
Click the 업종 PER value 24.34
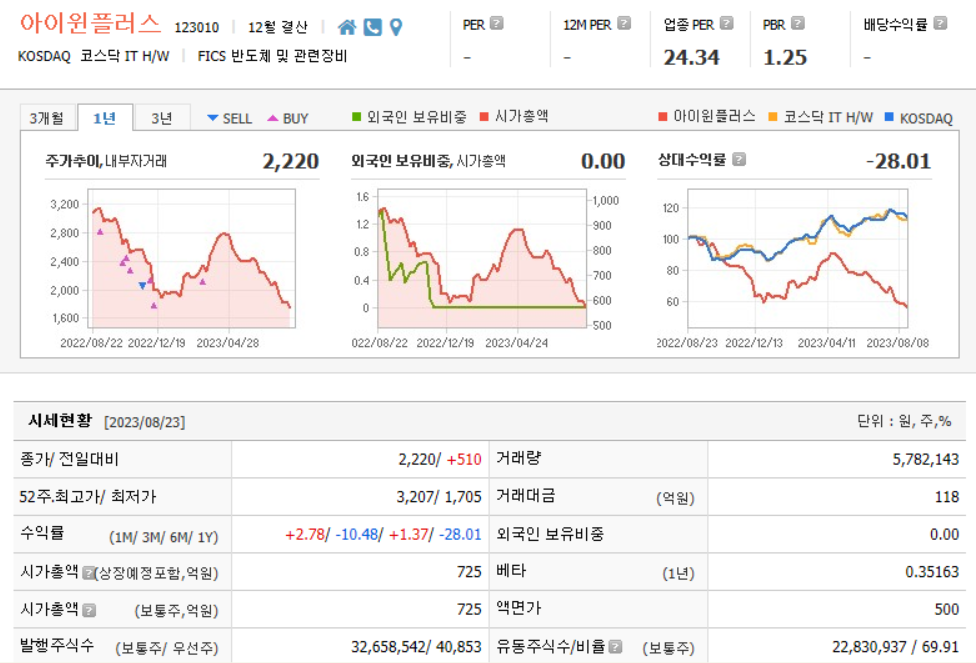(691, 57)
